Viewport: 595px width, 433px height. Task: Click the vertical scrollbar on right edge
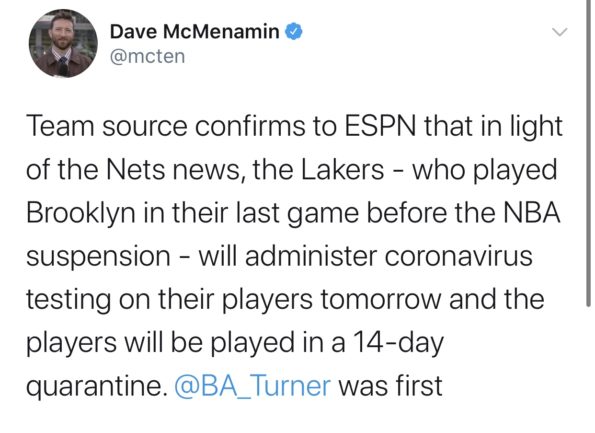589,152
